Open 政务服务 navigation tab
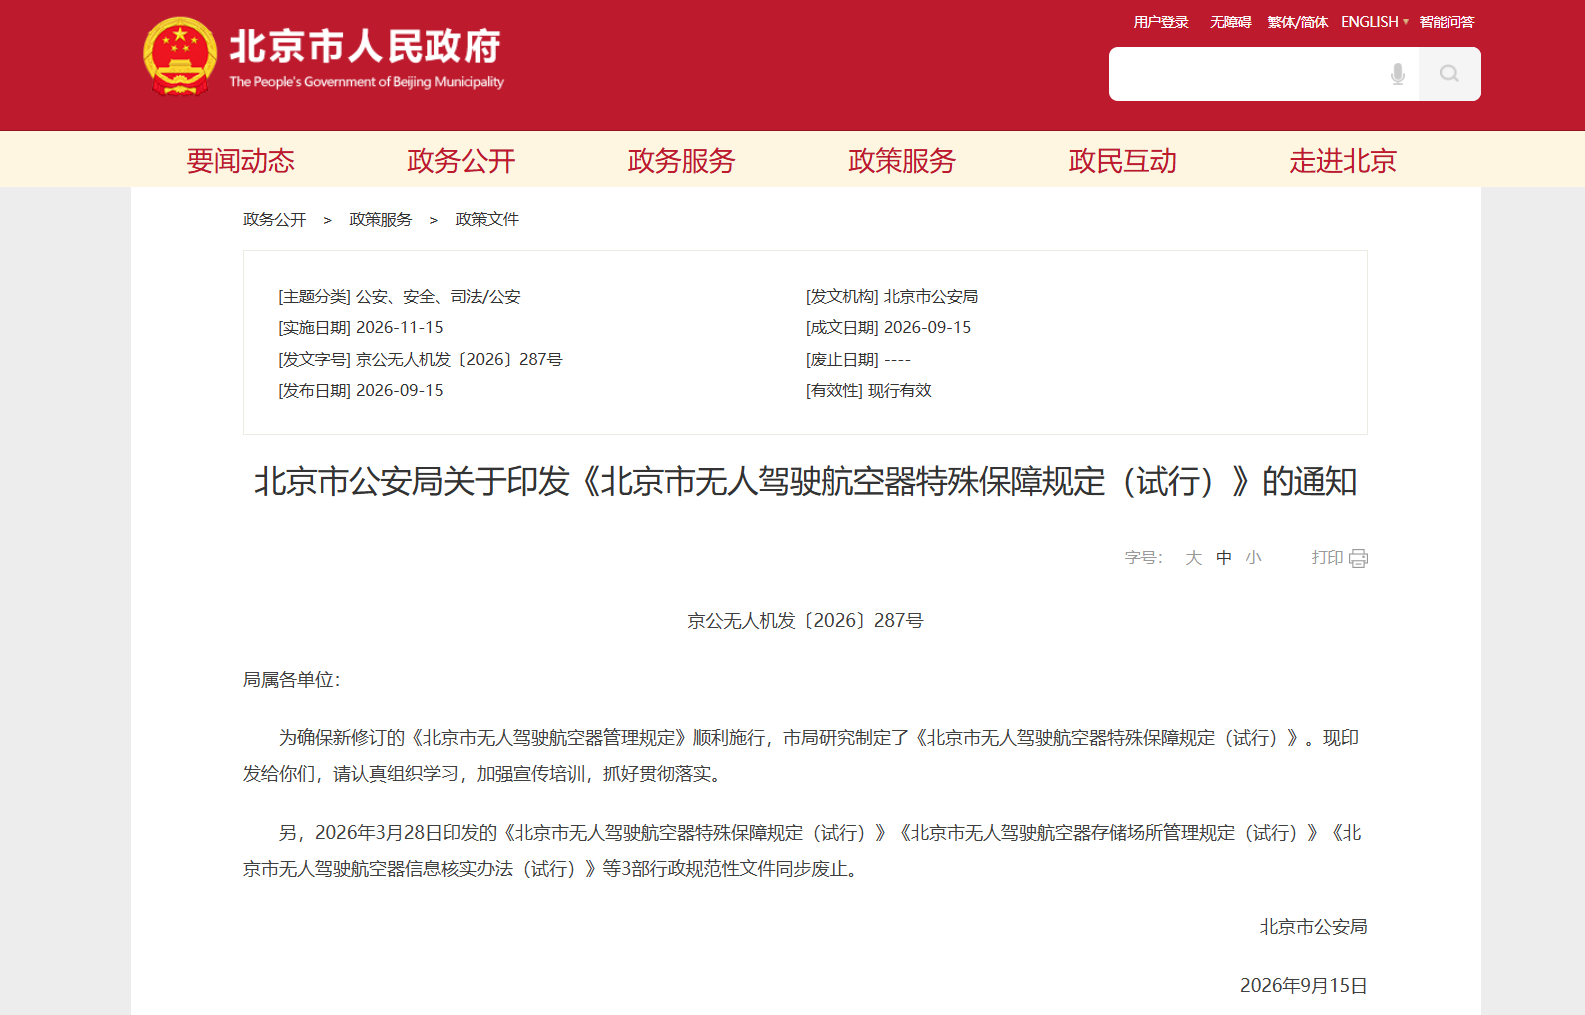This screenshot has height=1015, width=1585. [681, 160]
